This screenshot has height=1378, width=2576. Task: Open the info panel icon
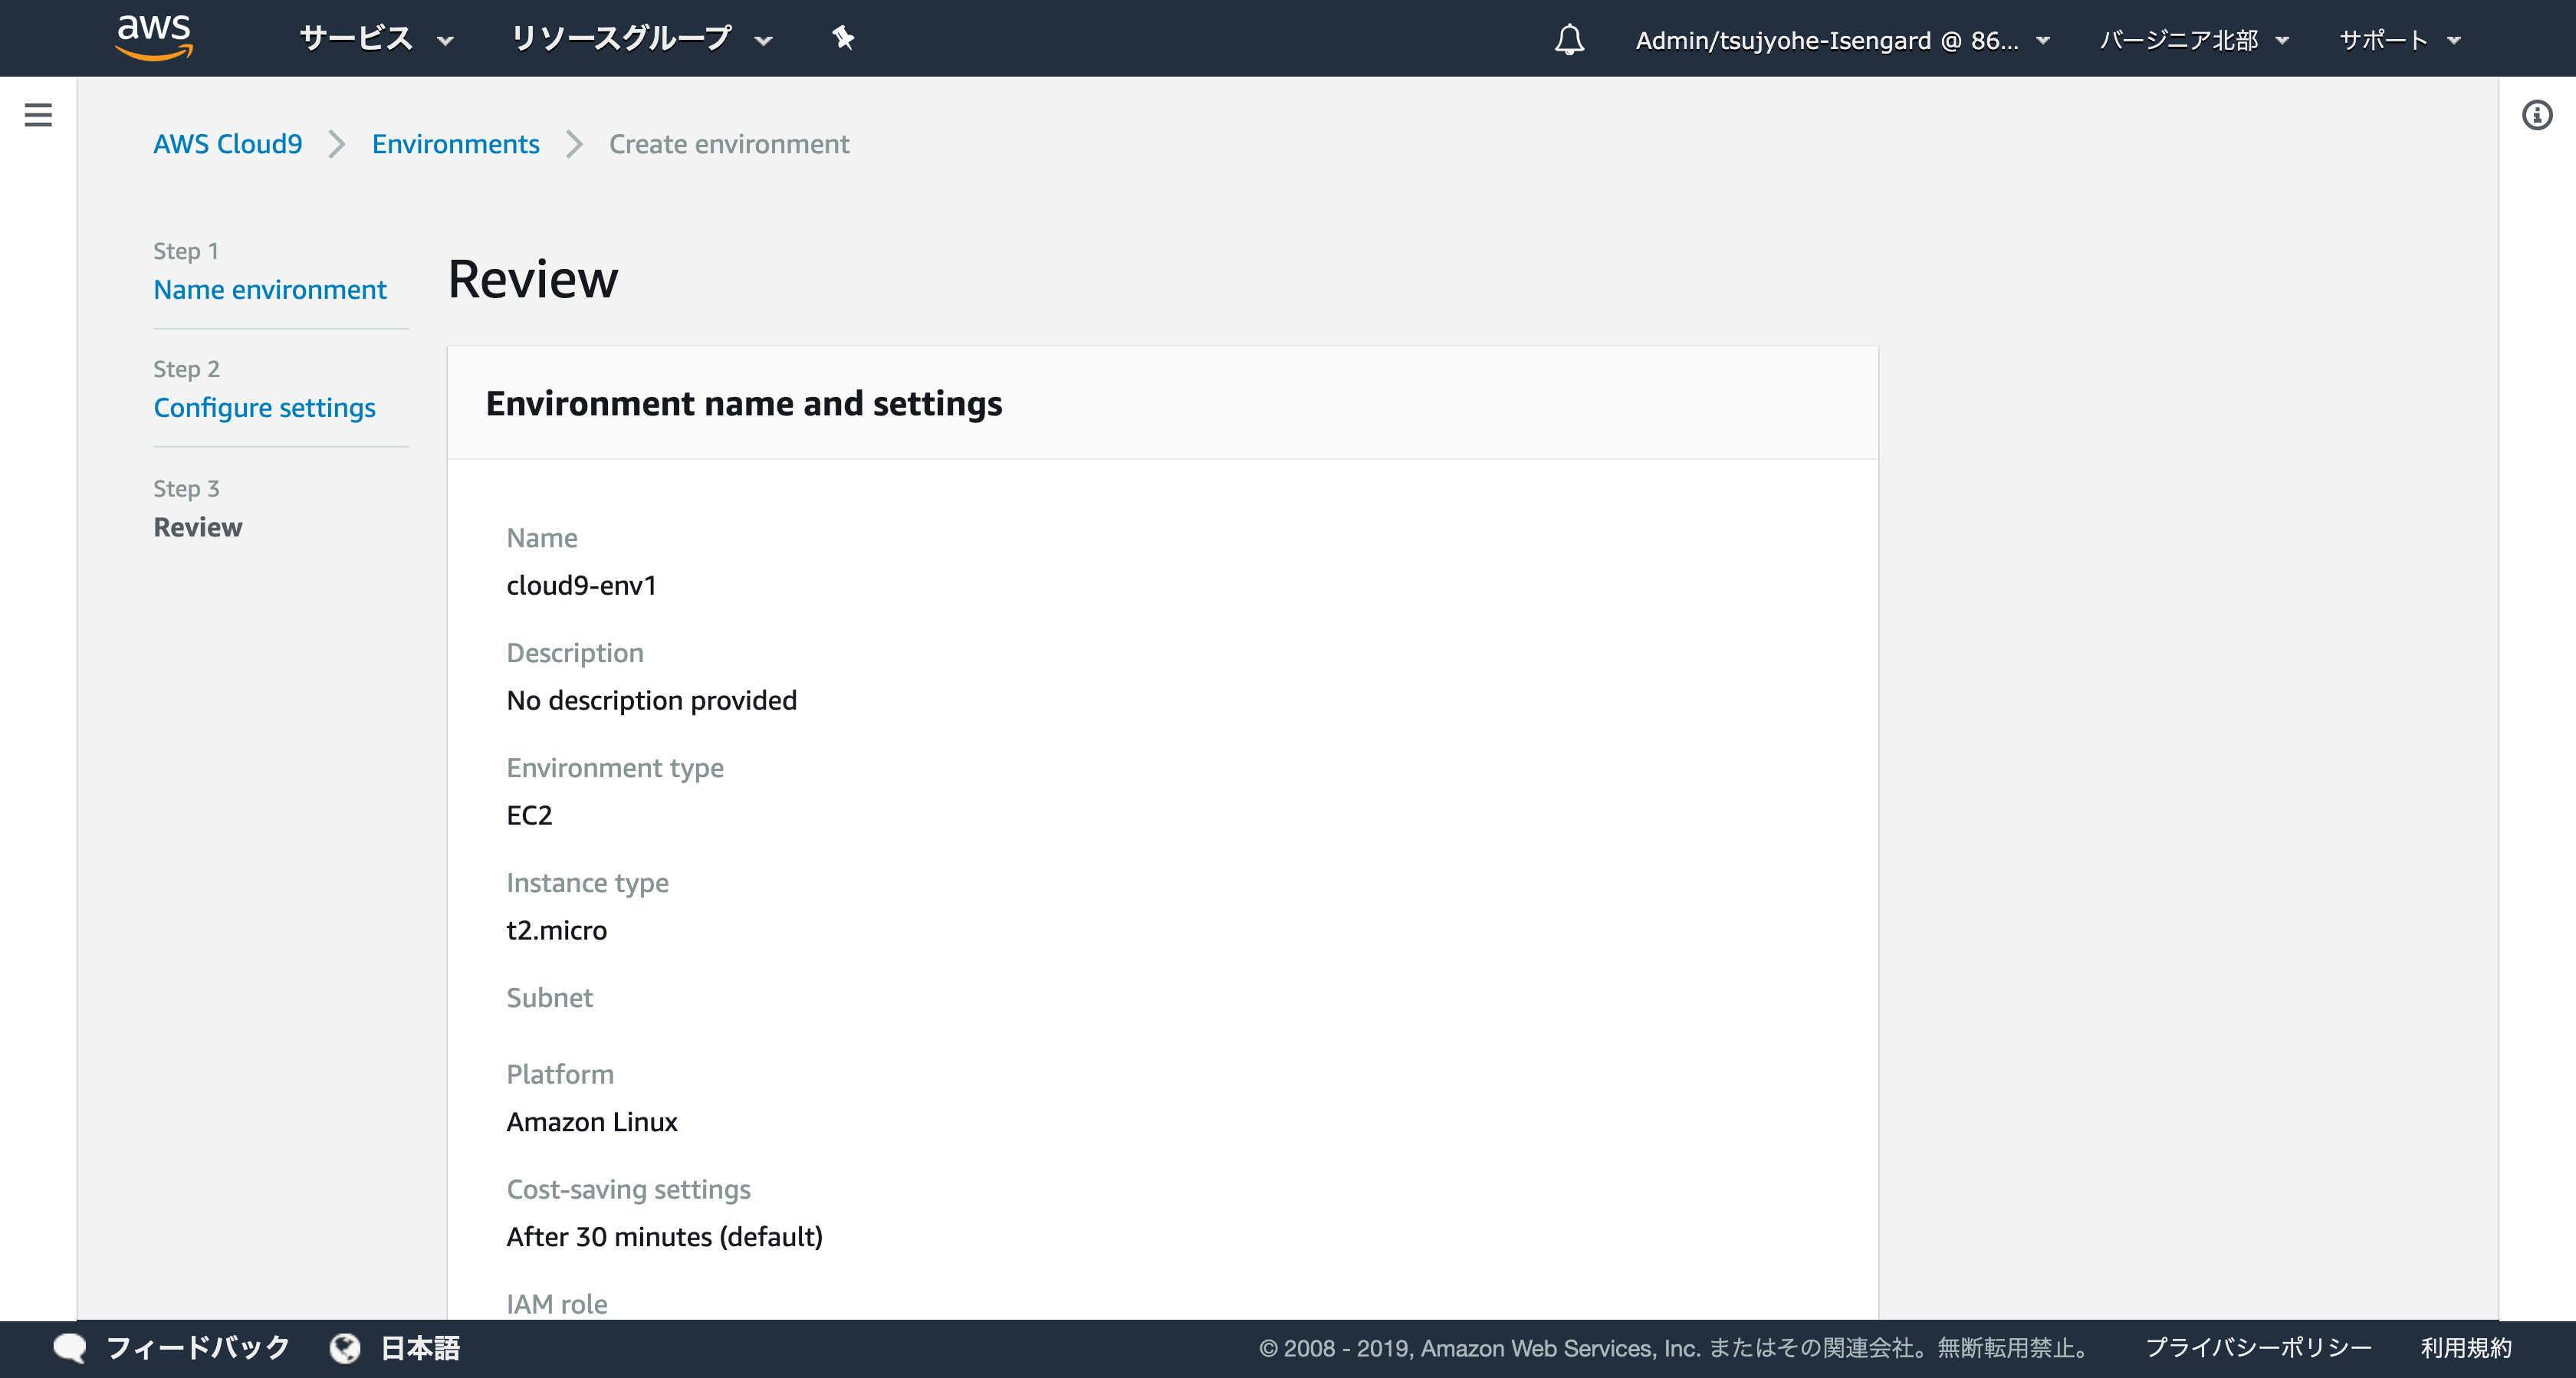(2537, 115)
